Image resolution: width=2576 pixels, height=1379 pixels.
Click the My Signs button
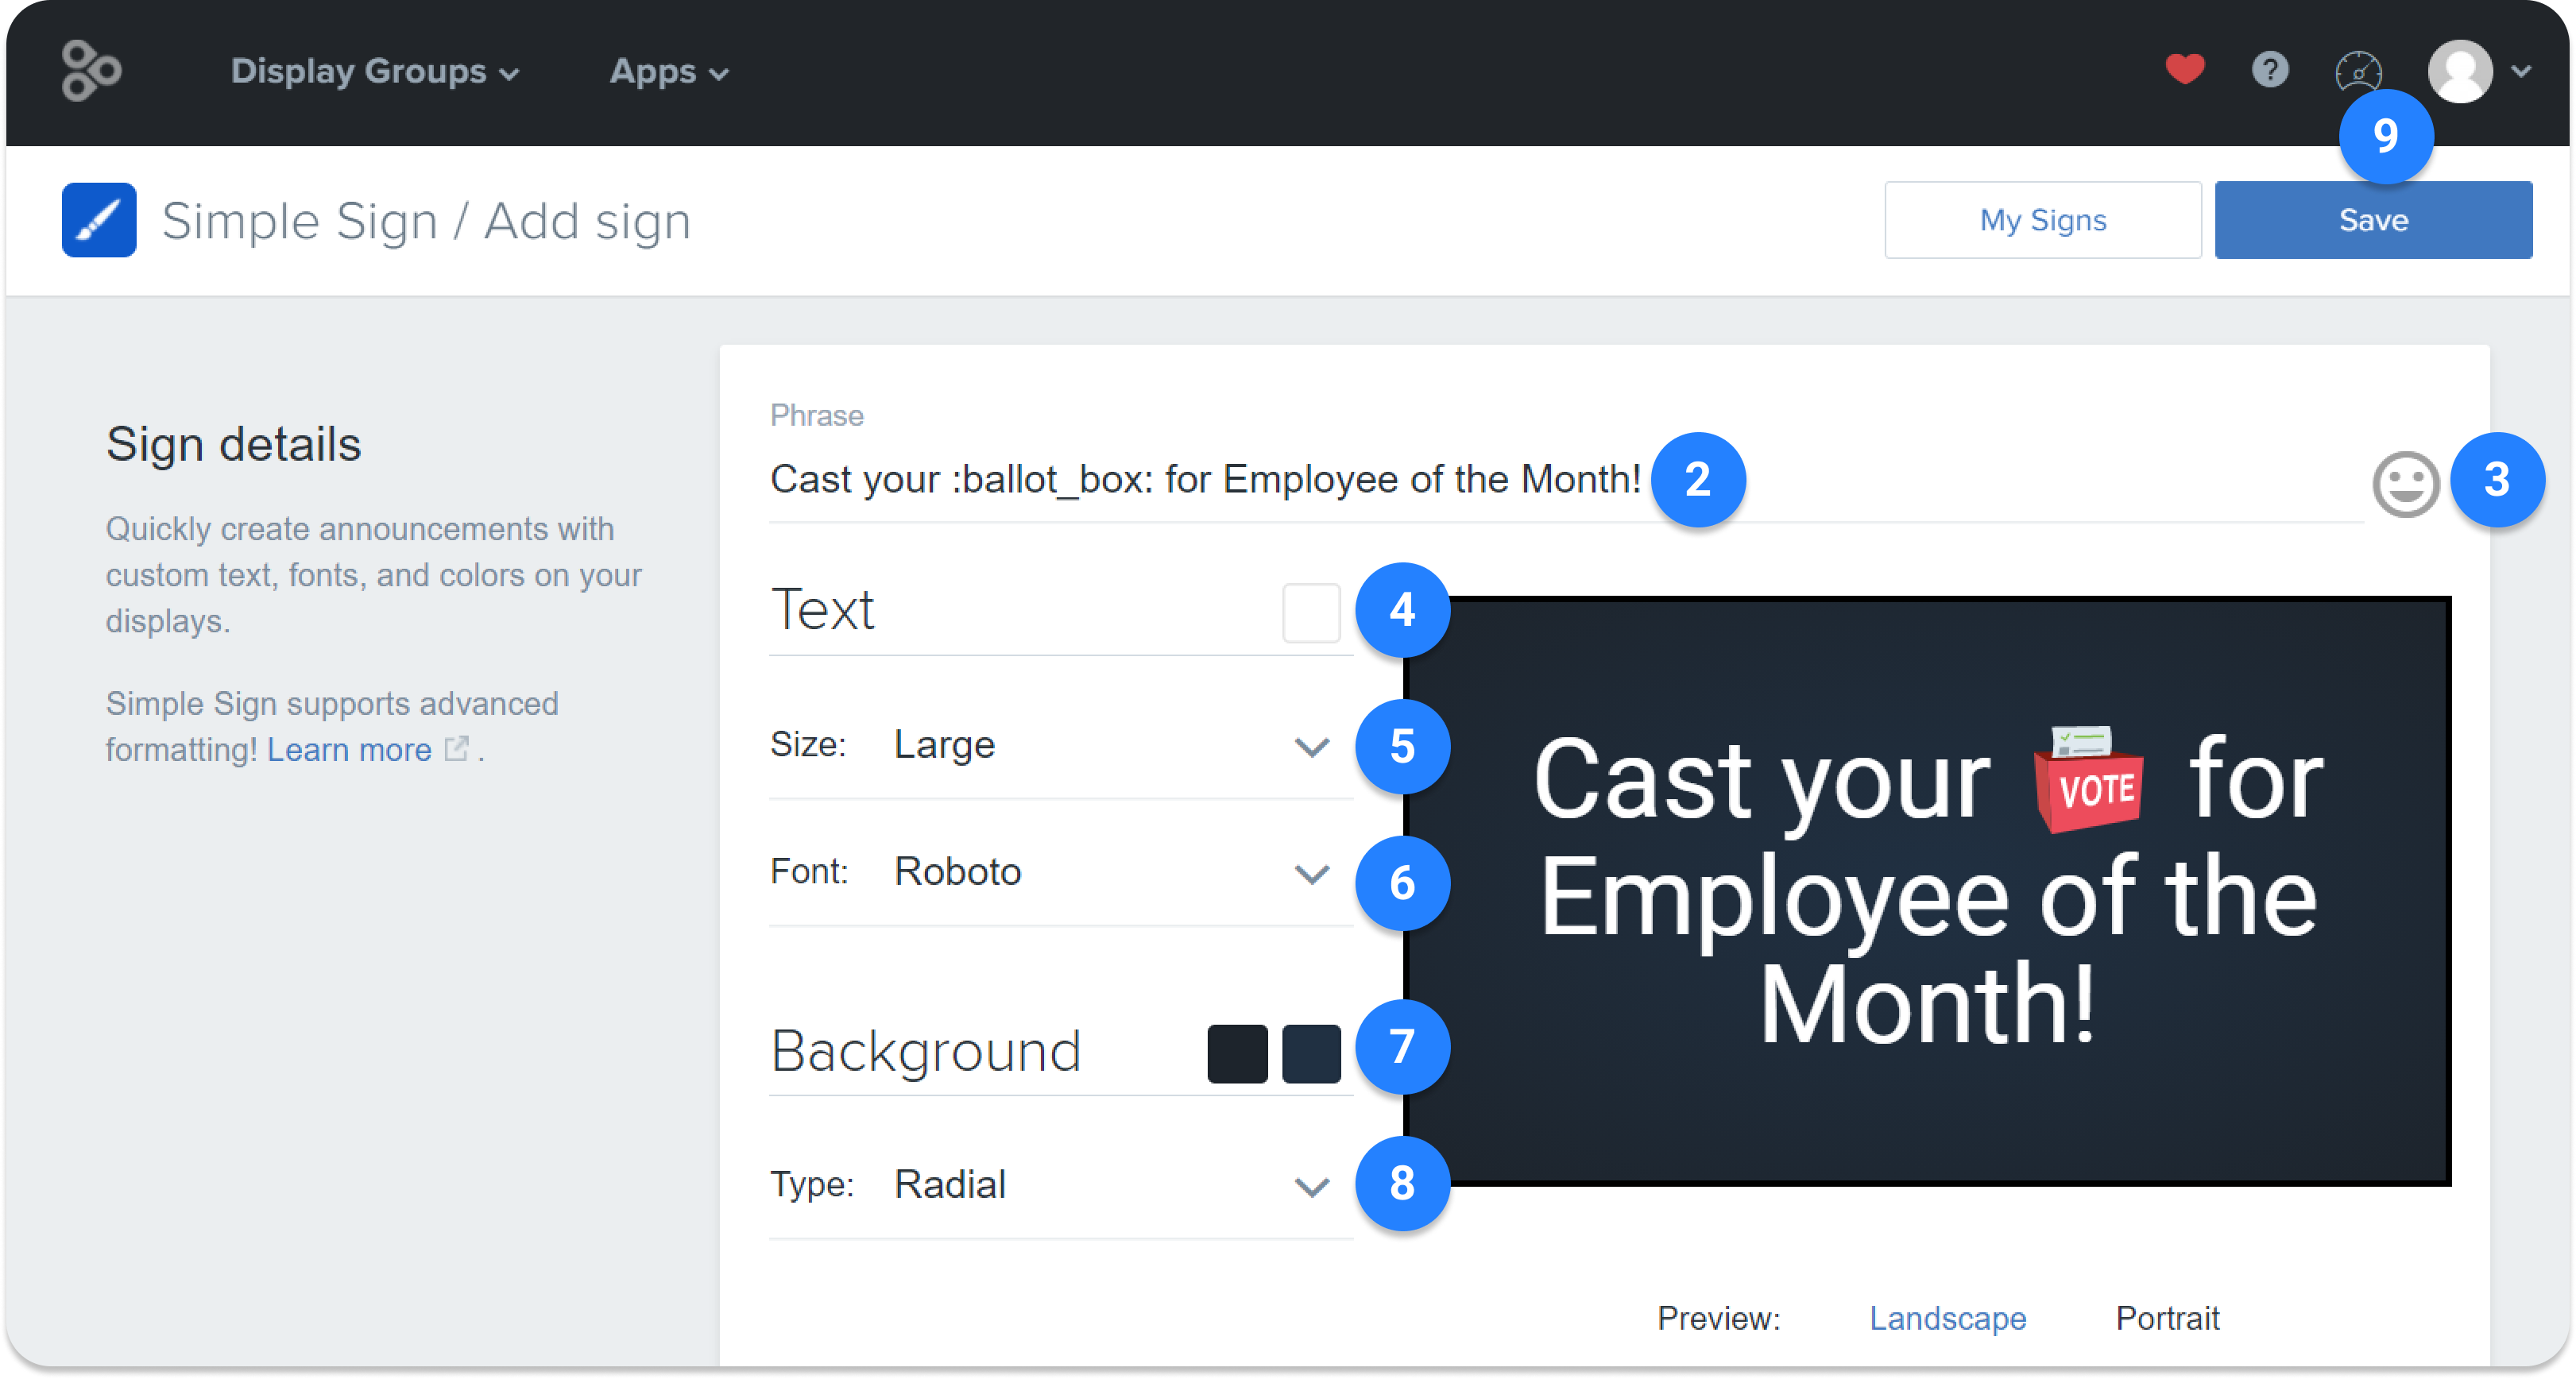[2042, 220]
